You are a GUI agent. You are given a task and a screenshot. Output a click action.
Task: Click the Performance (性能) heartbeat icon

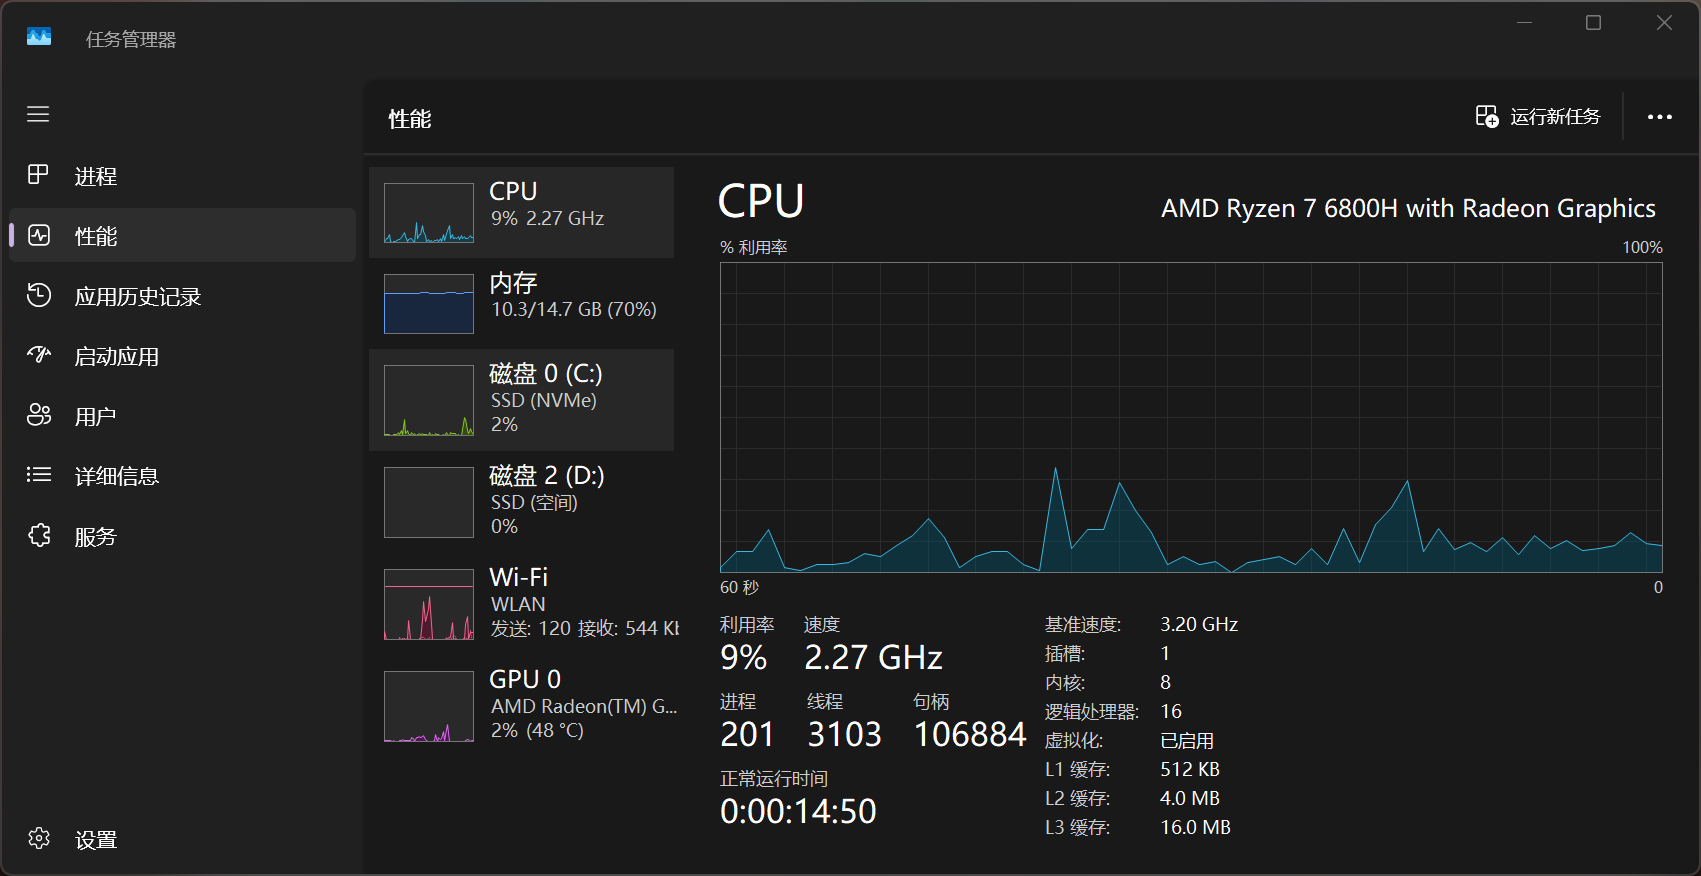point(39,235)
